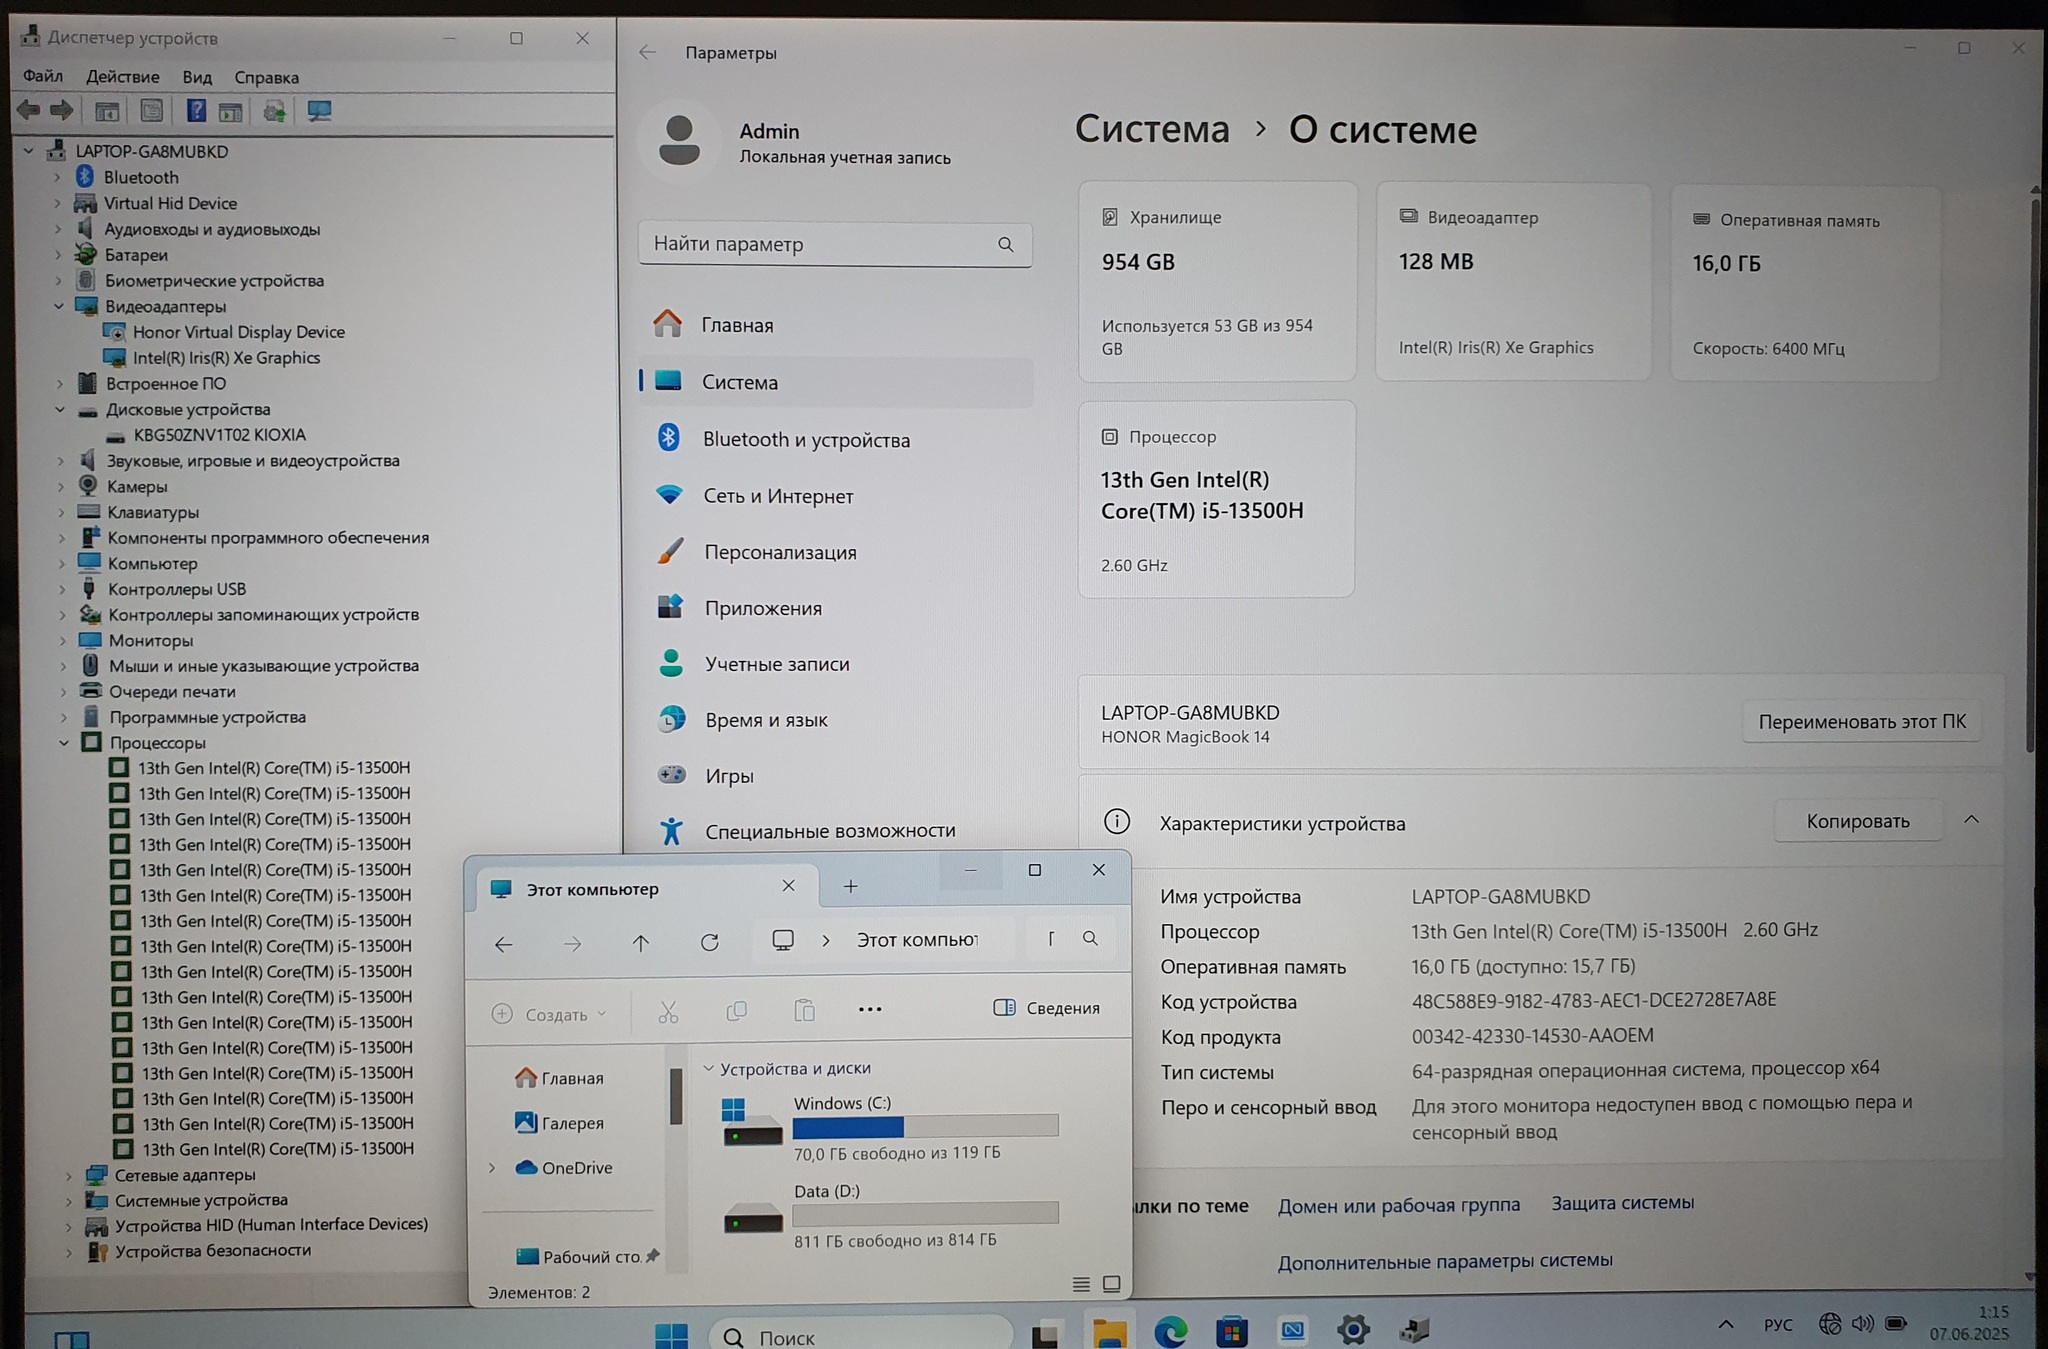The width and height of the screenshot is (2048, 1349).
Task: Open the Действие menu in Device Manager
Action: 122,77
